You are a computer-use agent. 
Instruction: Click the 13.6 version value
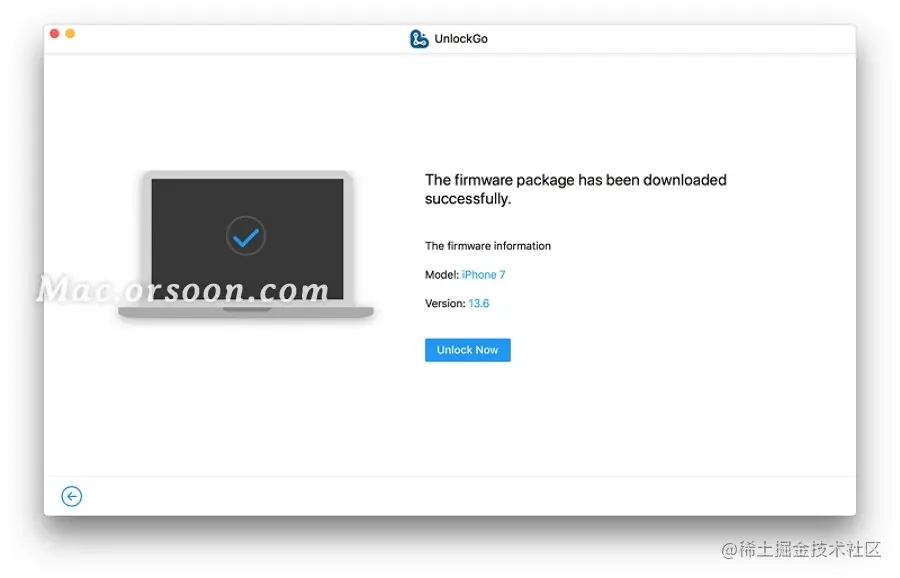point(479,304)
